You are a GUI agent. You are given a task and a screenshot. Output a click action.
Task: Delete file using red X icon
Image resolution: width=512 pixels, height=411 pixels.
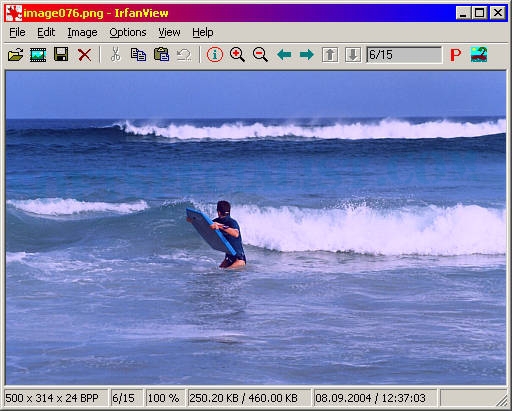pyautogui.click(x=84, y=55)
